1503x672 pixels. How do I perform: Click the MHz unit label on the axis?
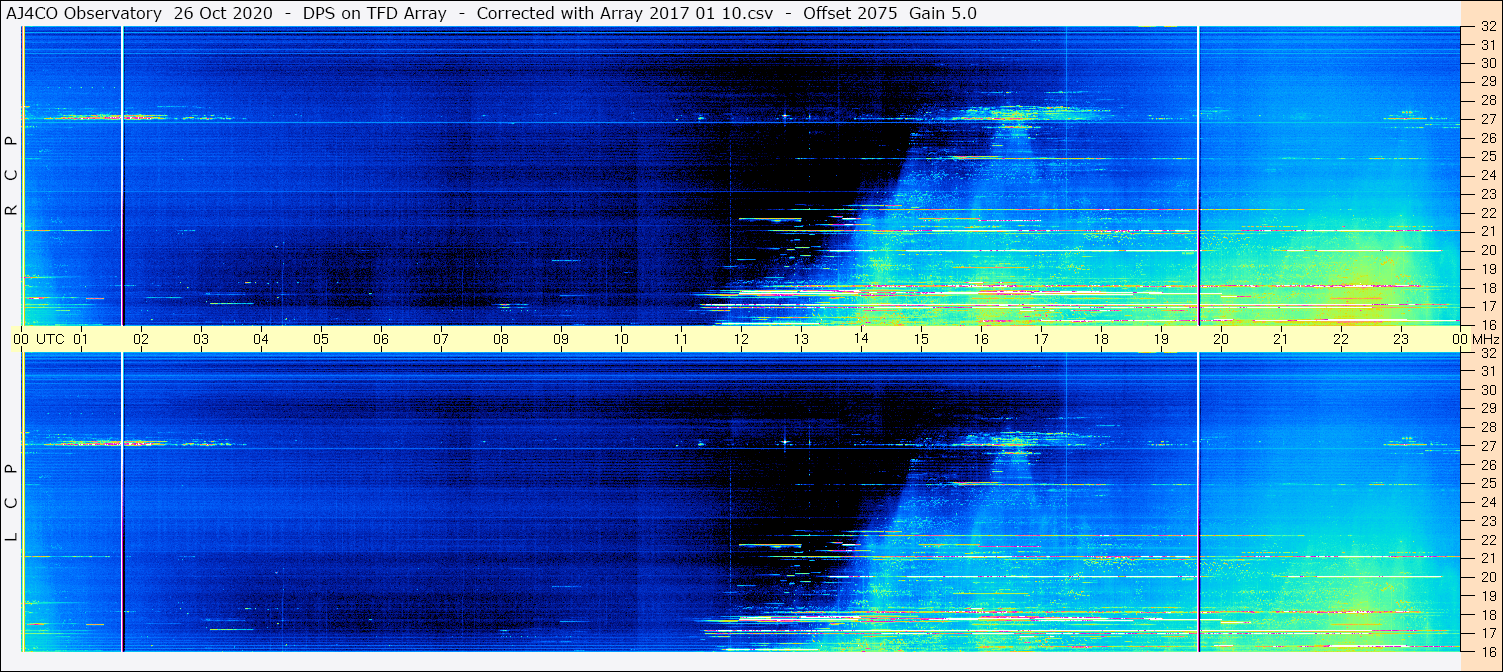click(x=1484, y=339)
